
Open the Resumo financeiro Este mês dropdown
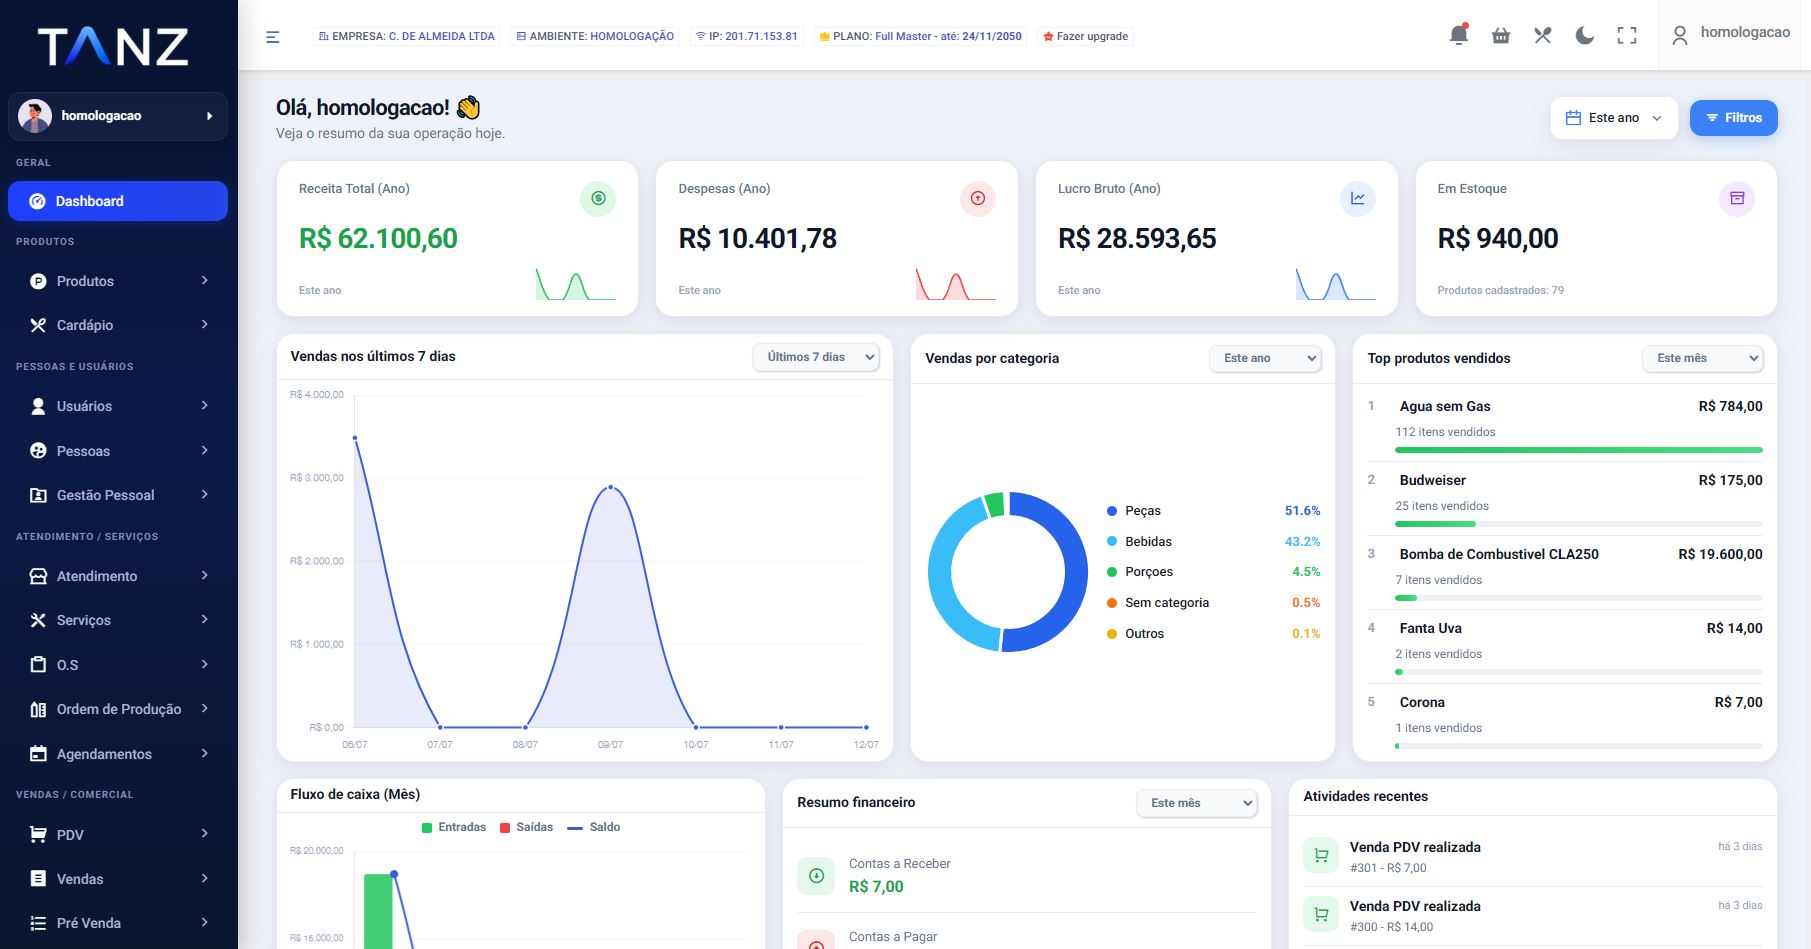(1197, 803)
